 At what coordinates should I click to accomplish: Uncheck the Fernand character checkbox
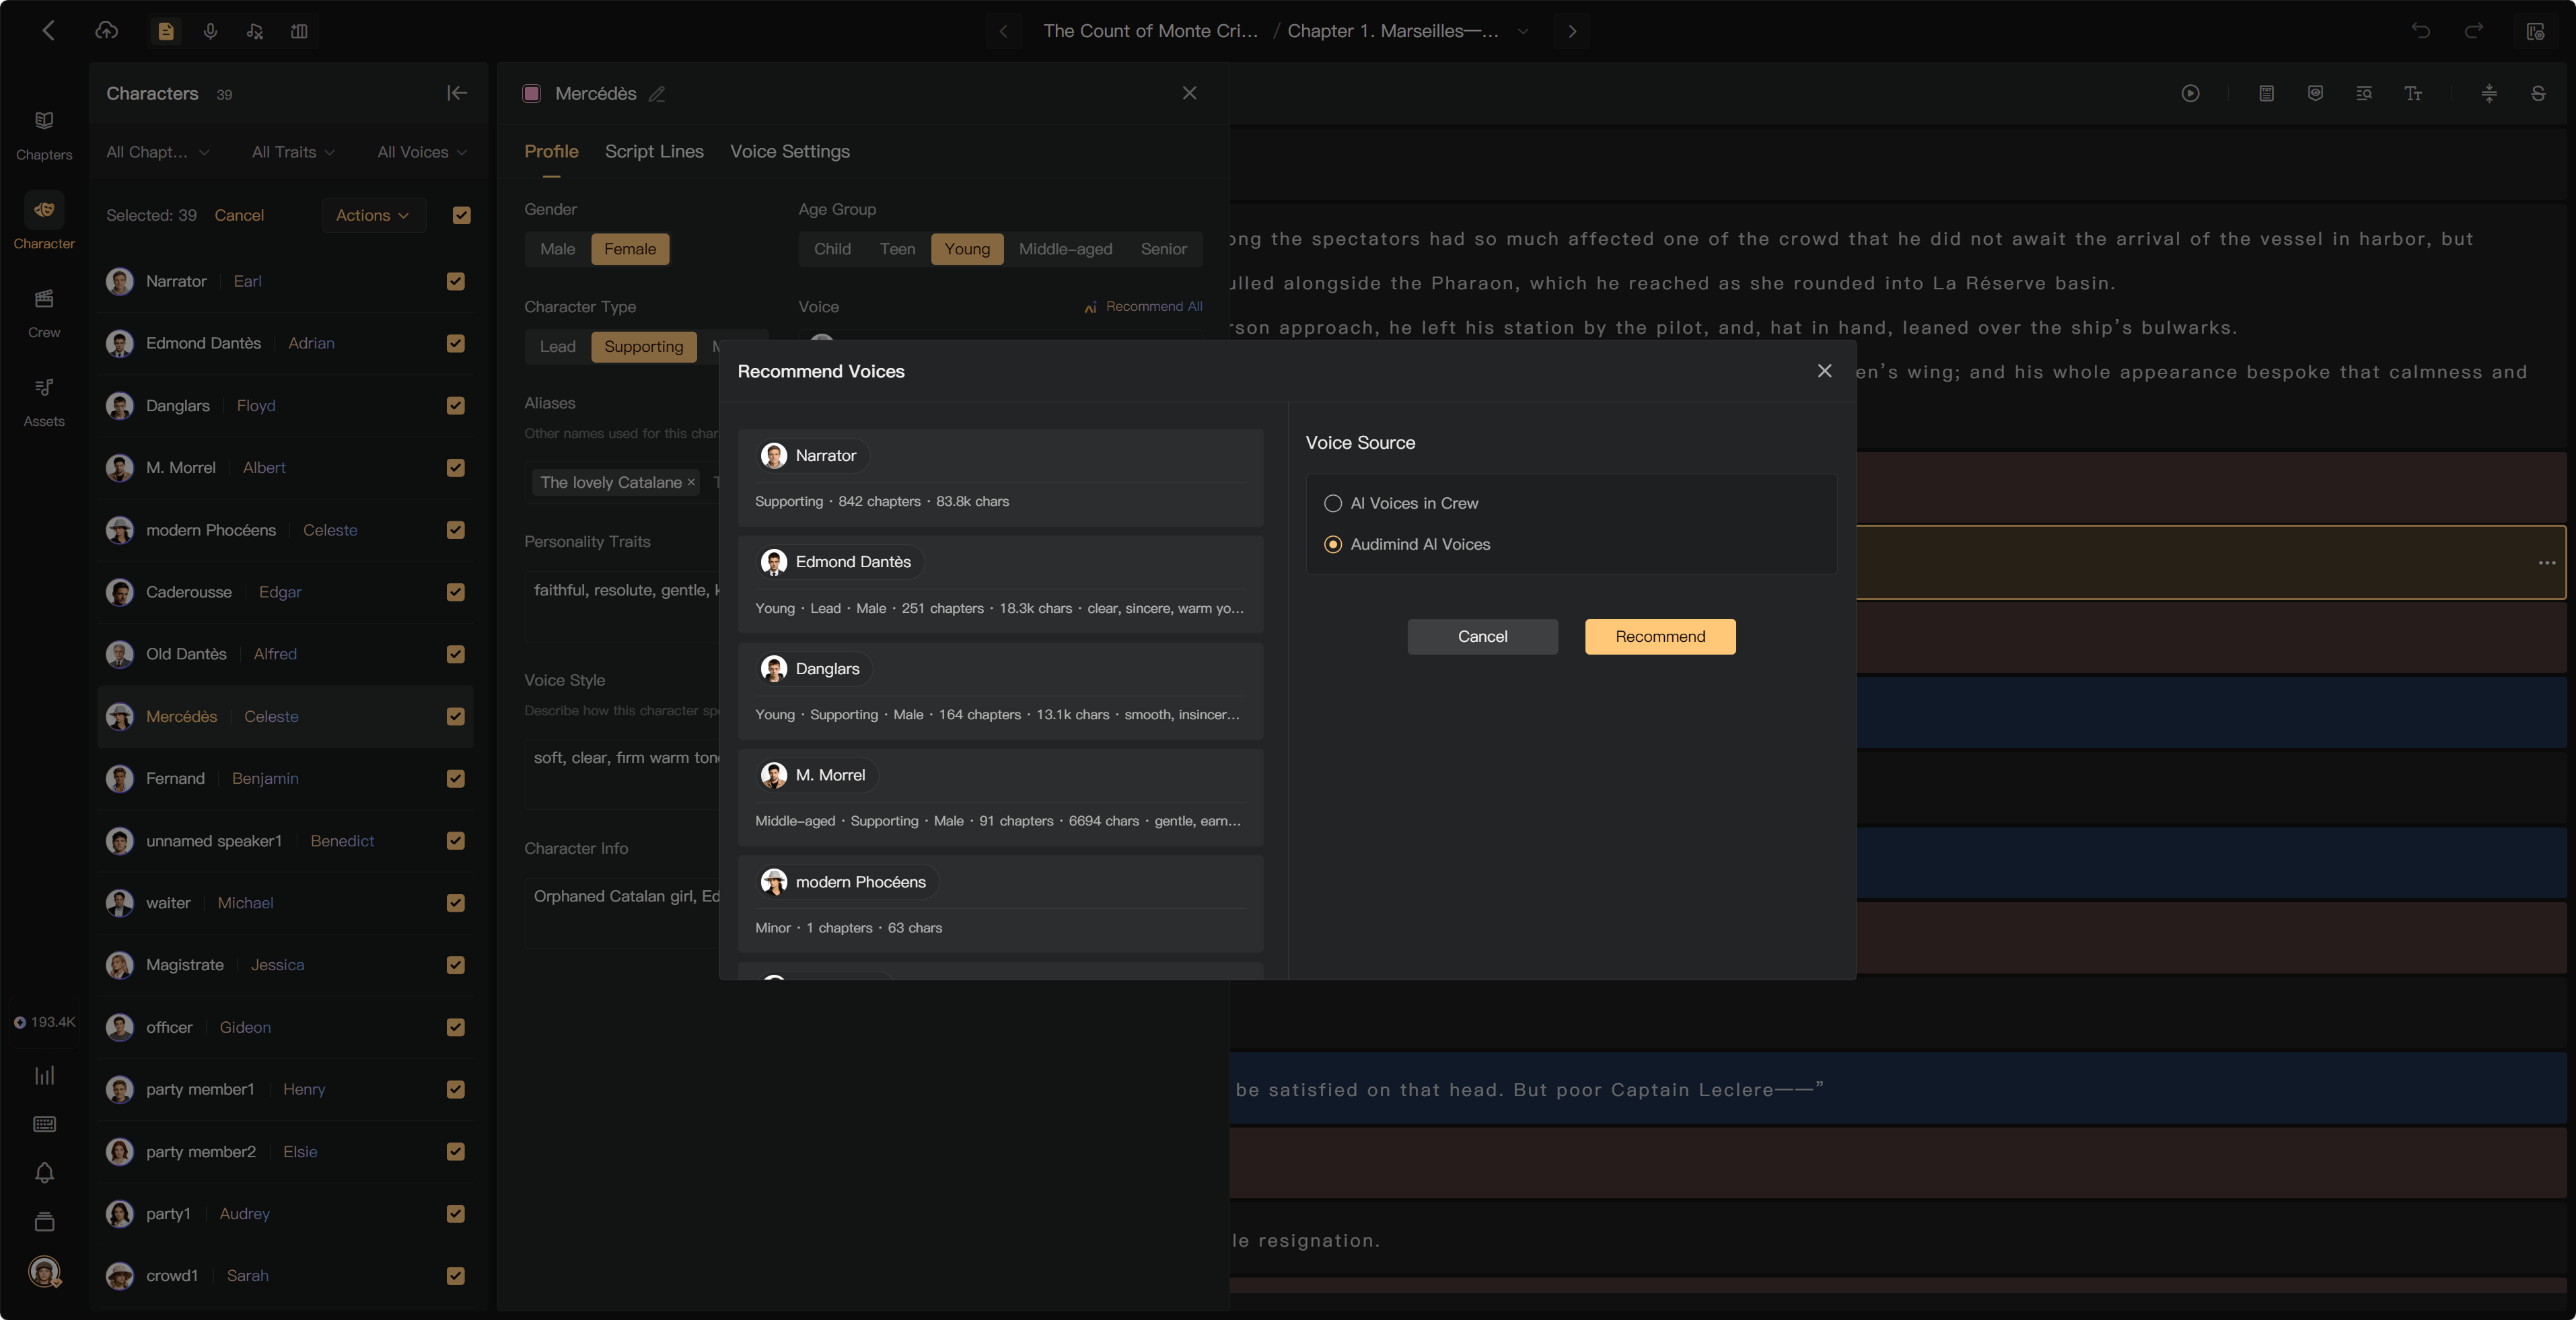coord(456,778)
